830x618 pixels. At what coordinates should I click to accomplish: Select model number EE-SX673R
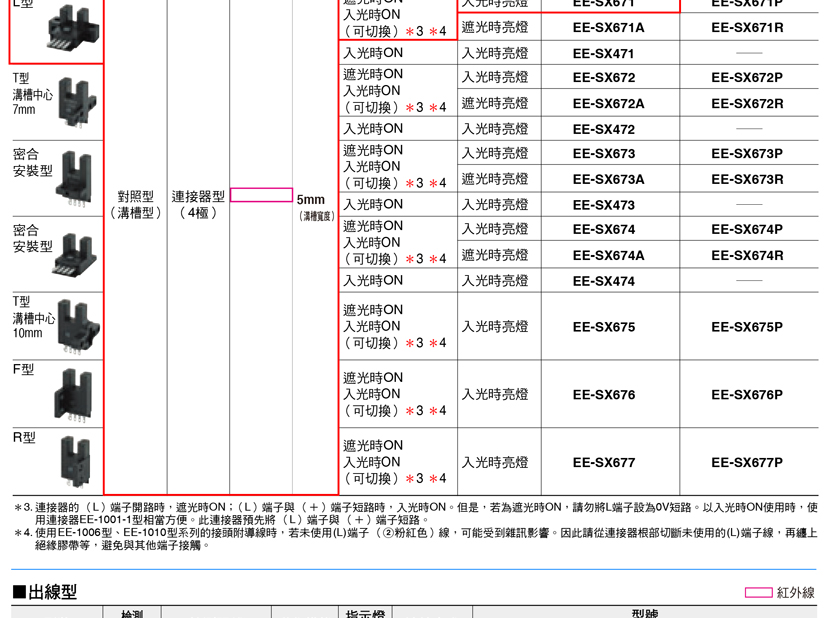[747, 180]
